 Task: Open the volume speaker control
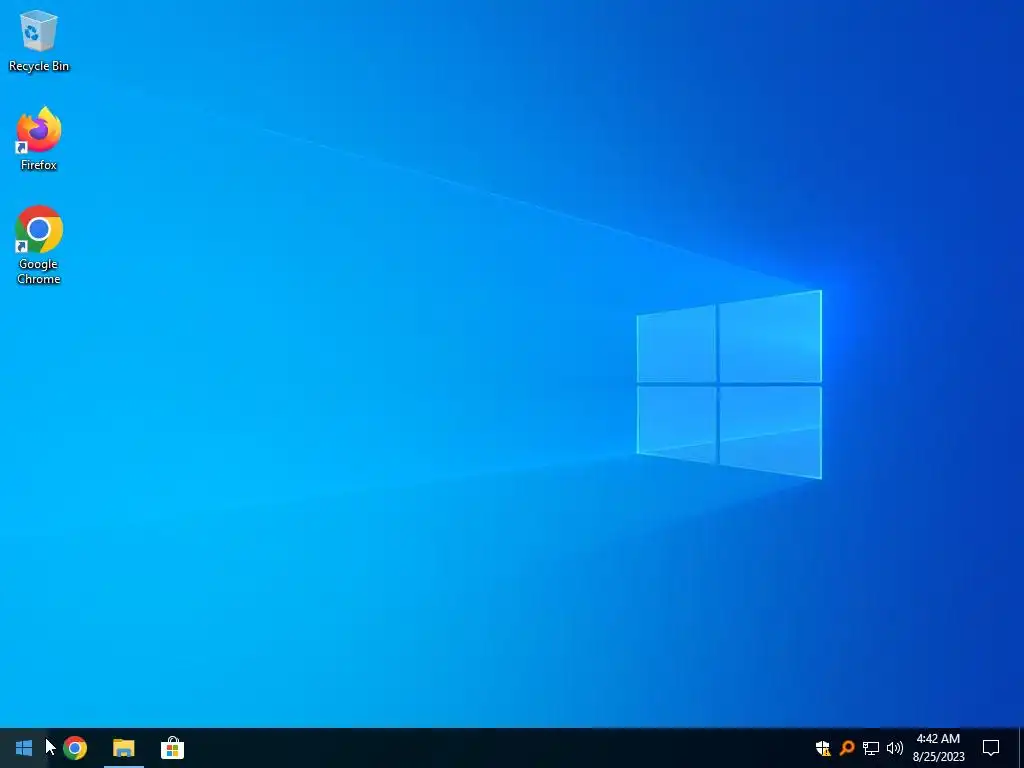coord(895,748)
